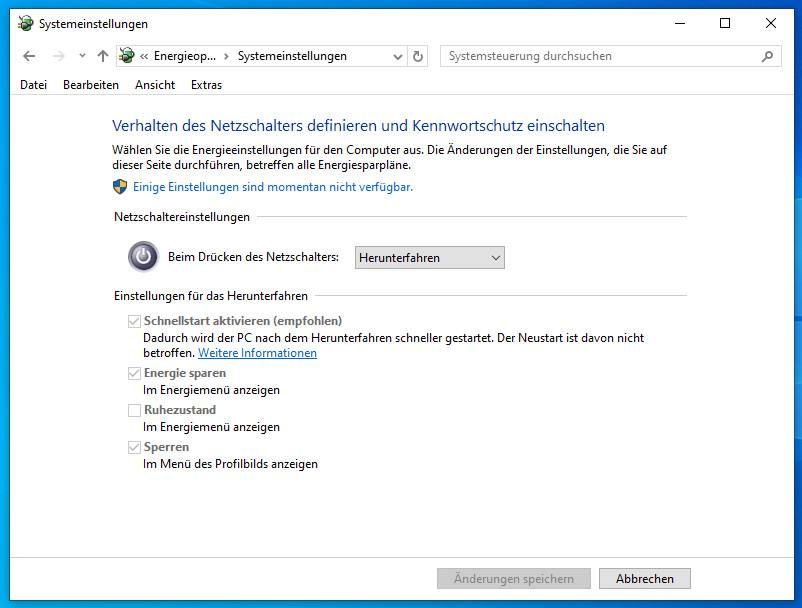Toggle the Energie sparen checkbox

tap(134, 373)
